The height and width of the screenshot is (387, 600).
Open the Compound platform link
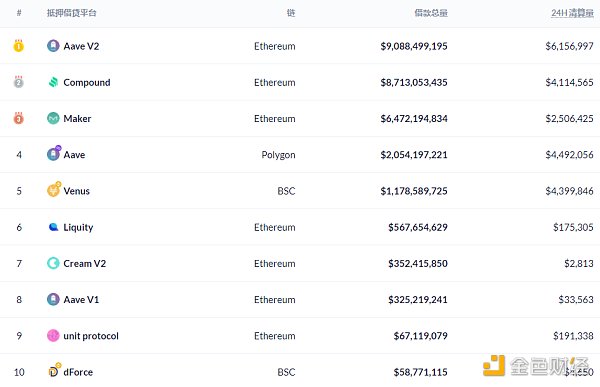coord(87,82)
